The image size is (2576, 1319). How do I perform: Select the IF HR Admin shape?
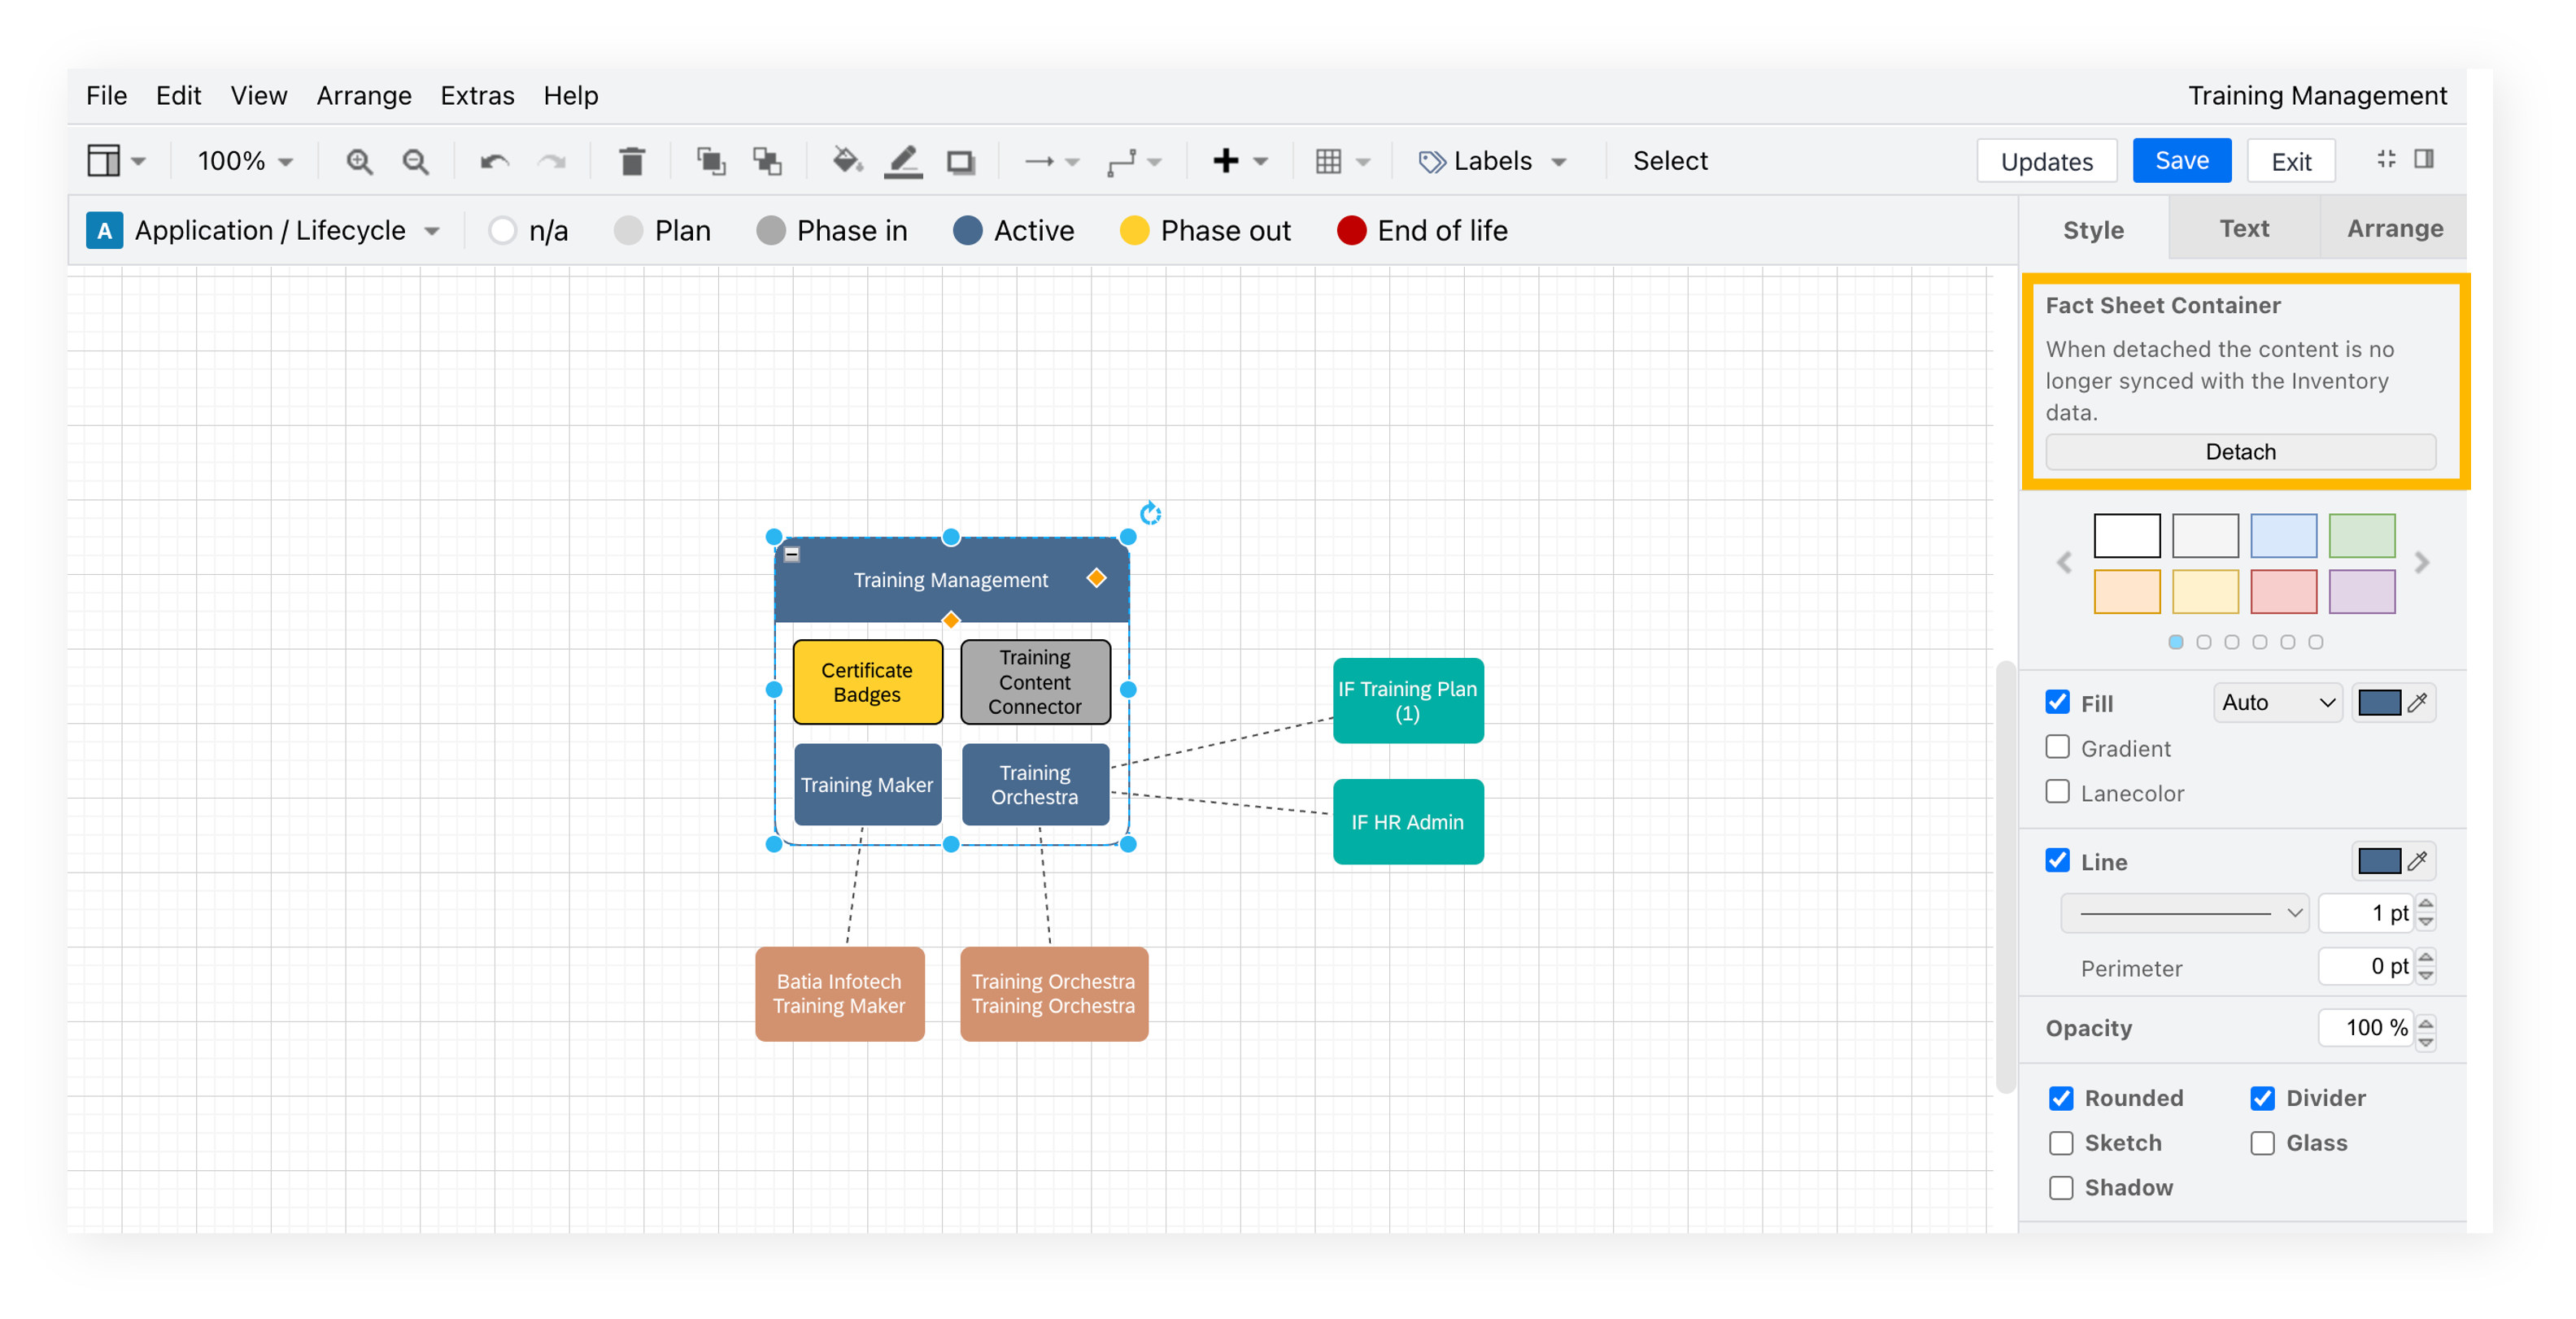pyautogui.click(x=1407, y=822)
